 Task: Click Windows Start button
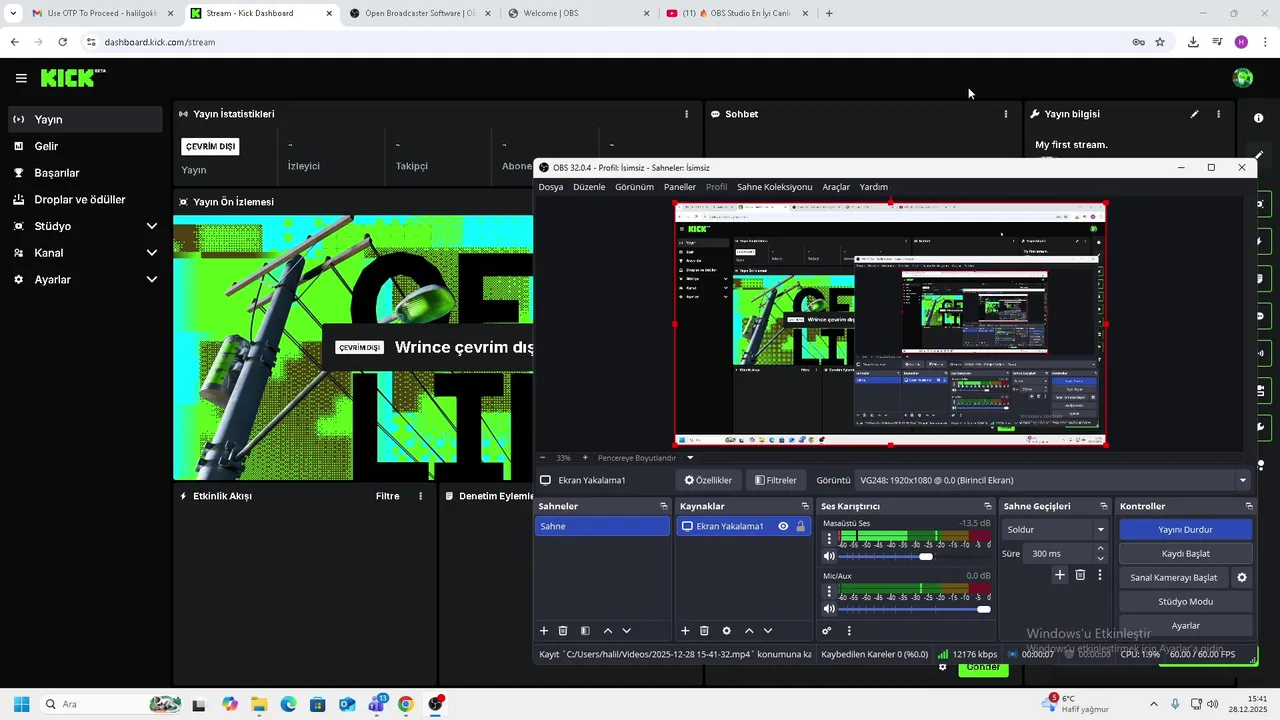pyautogui.click(x=21, y=704)
